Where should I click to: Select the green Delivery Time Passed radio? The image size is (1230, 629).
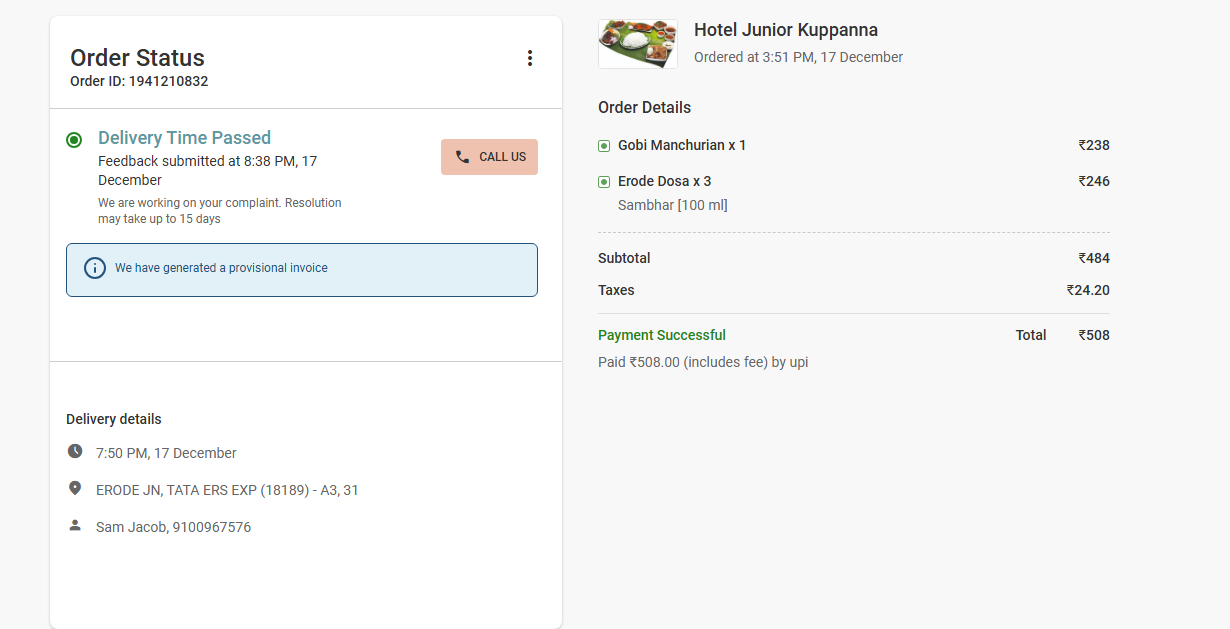74,140
